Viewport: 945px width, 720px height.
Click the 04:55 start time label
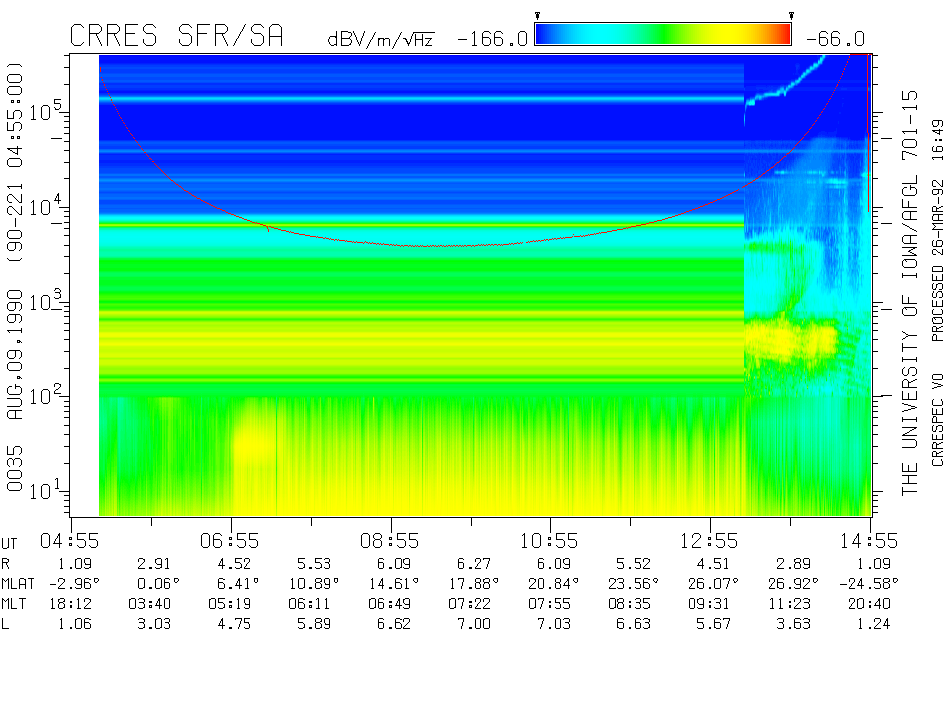coord(71,541)
